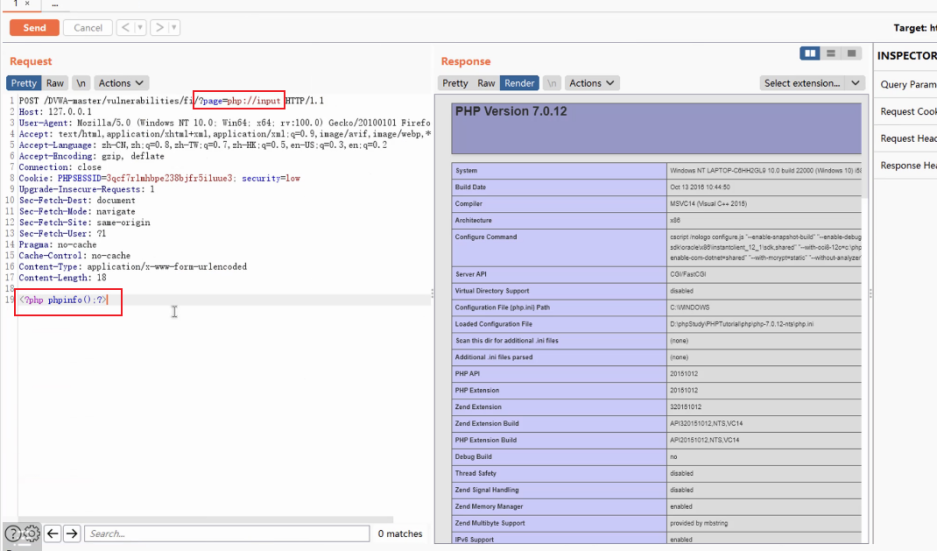Viewport: 937px width, 551px height.
Task: Click Loaded Configuration File row label
Action: [494, 324]
